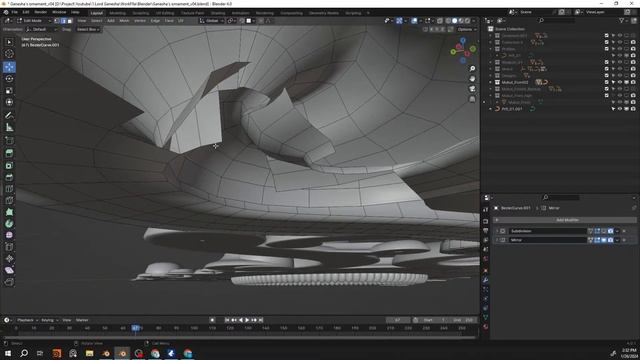Select the Knife tool
Image resolution: width=640 pixels, height=360 pixels.
point(9,200)
